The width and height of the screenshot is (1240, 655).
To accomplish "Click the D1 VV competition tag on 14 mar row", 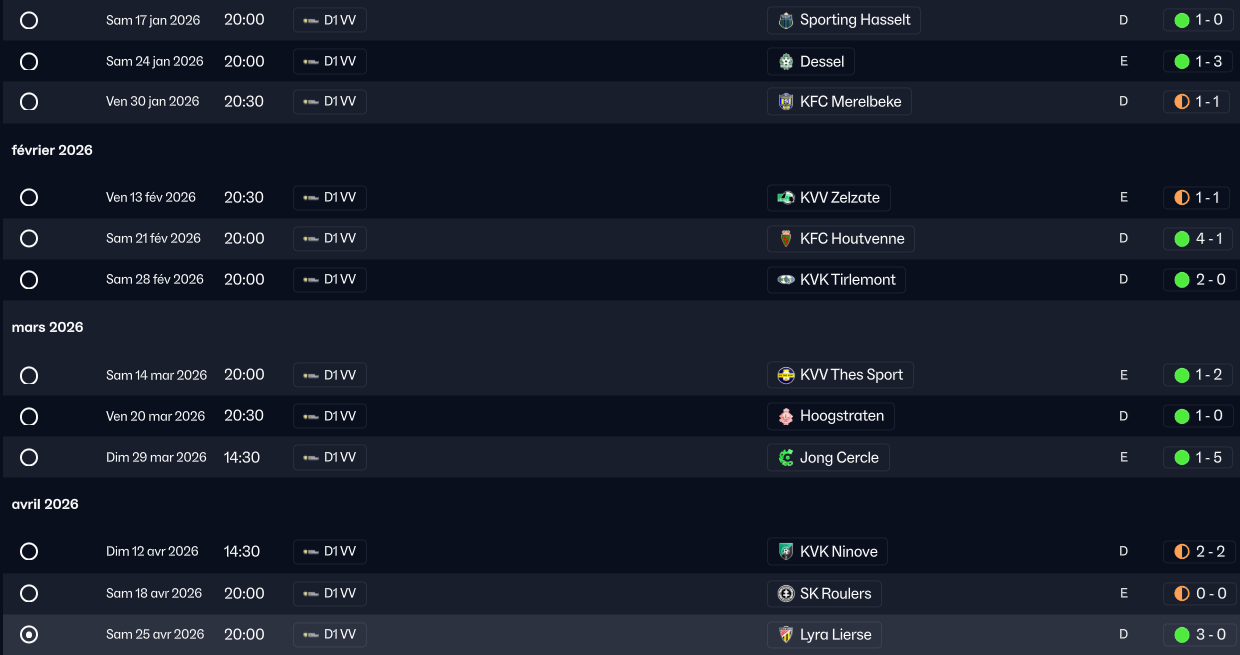I will tap(330, 375).
